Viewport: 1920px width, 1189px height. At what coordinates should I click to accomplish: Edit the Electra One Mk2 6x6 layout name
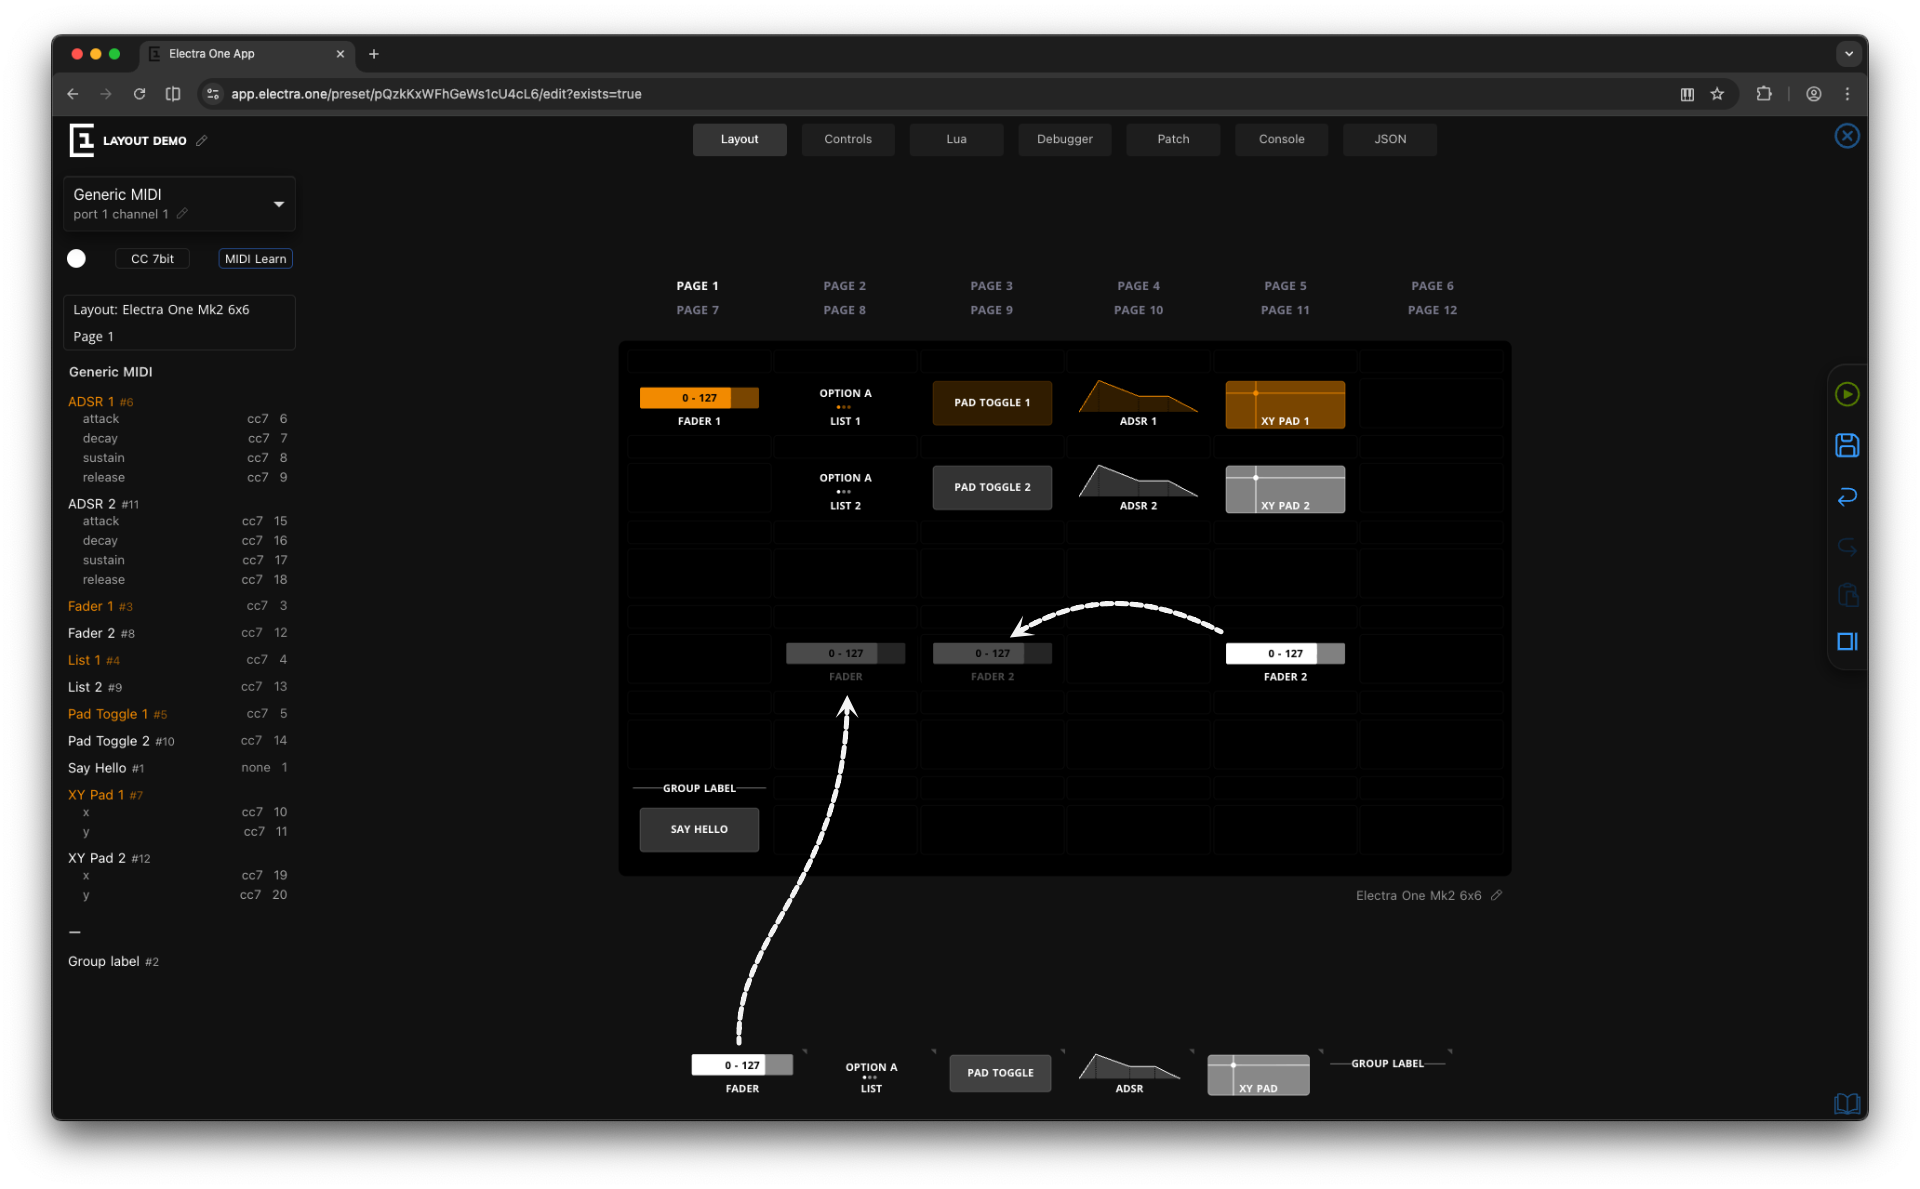click(x=1496, y=895)
